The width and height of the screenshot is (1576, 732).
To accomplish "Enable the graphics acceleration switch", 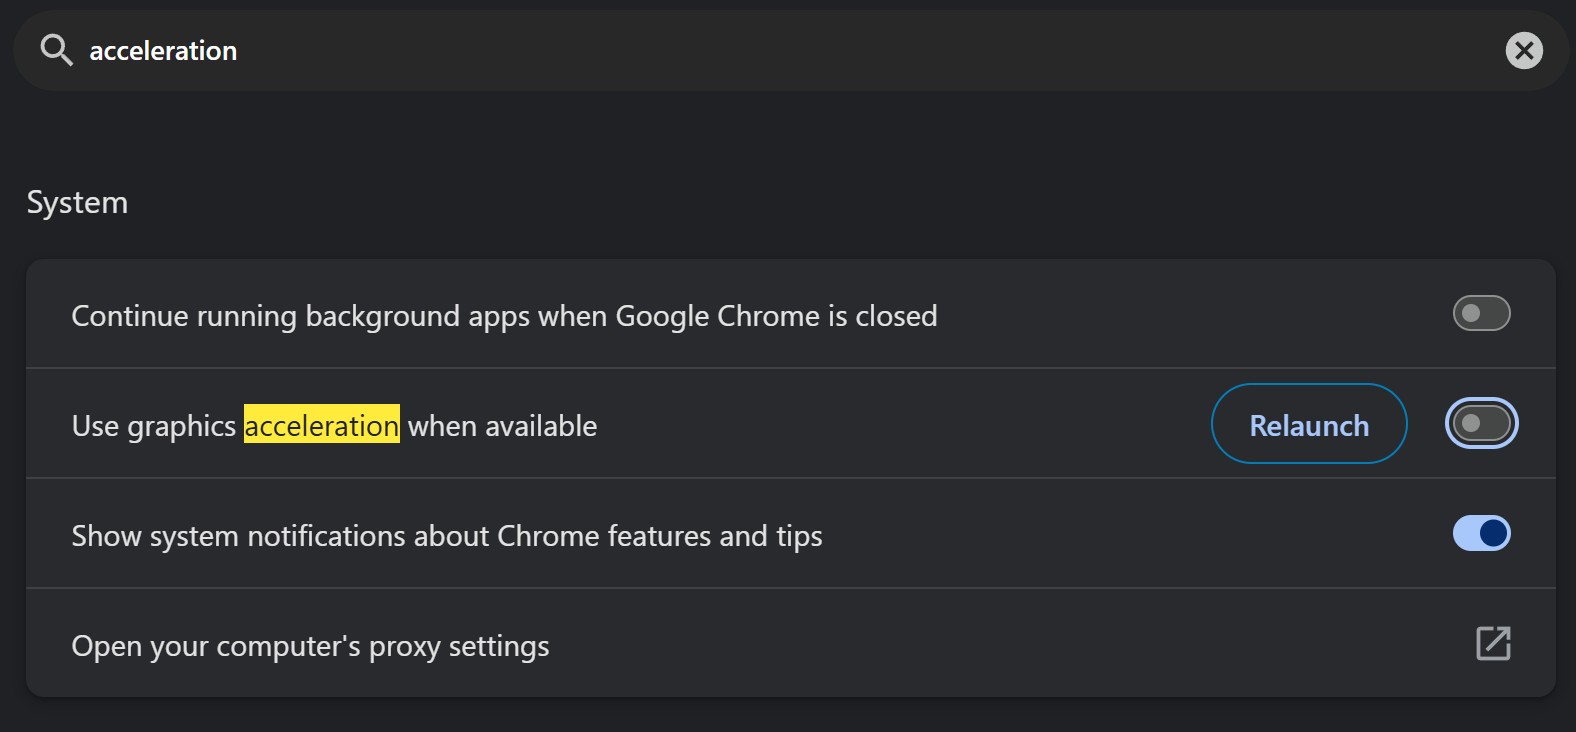I will pos(1481,424).
